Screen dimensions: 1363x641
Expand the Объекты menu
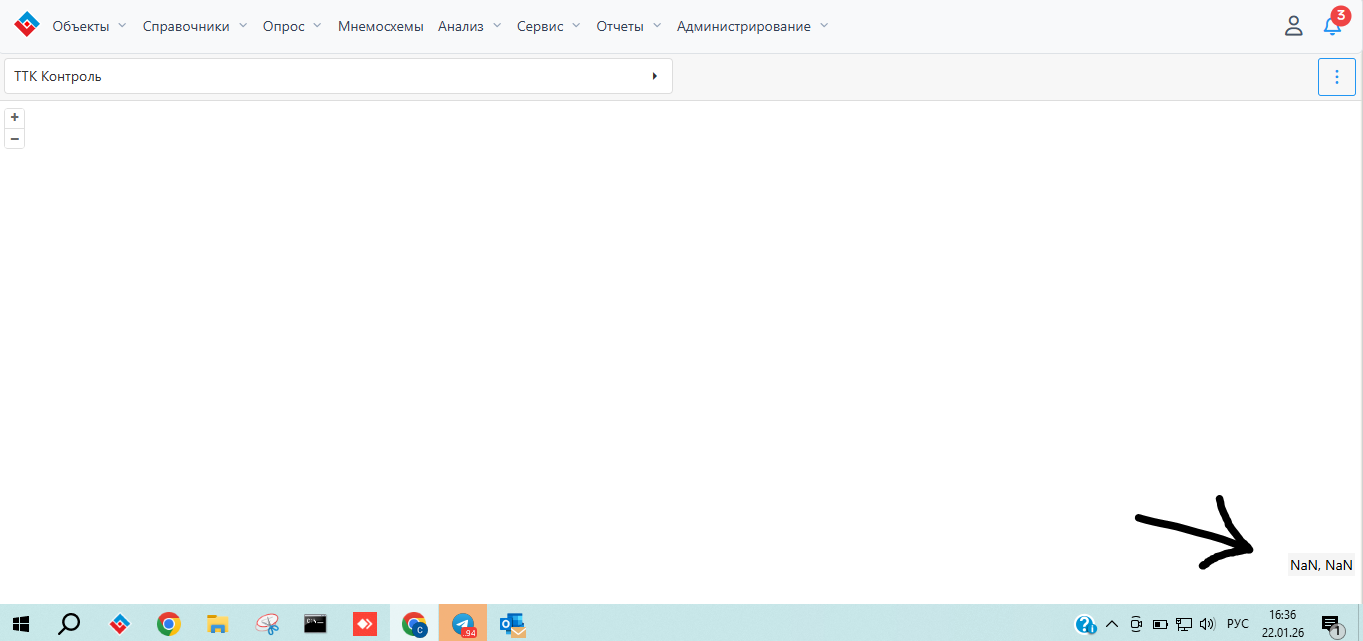point(89,26)
